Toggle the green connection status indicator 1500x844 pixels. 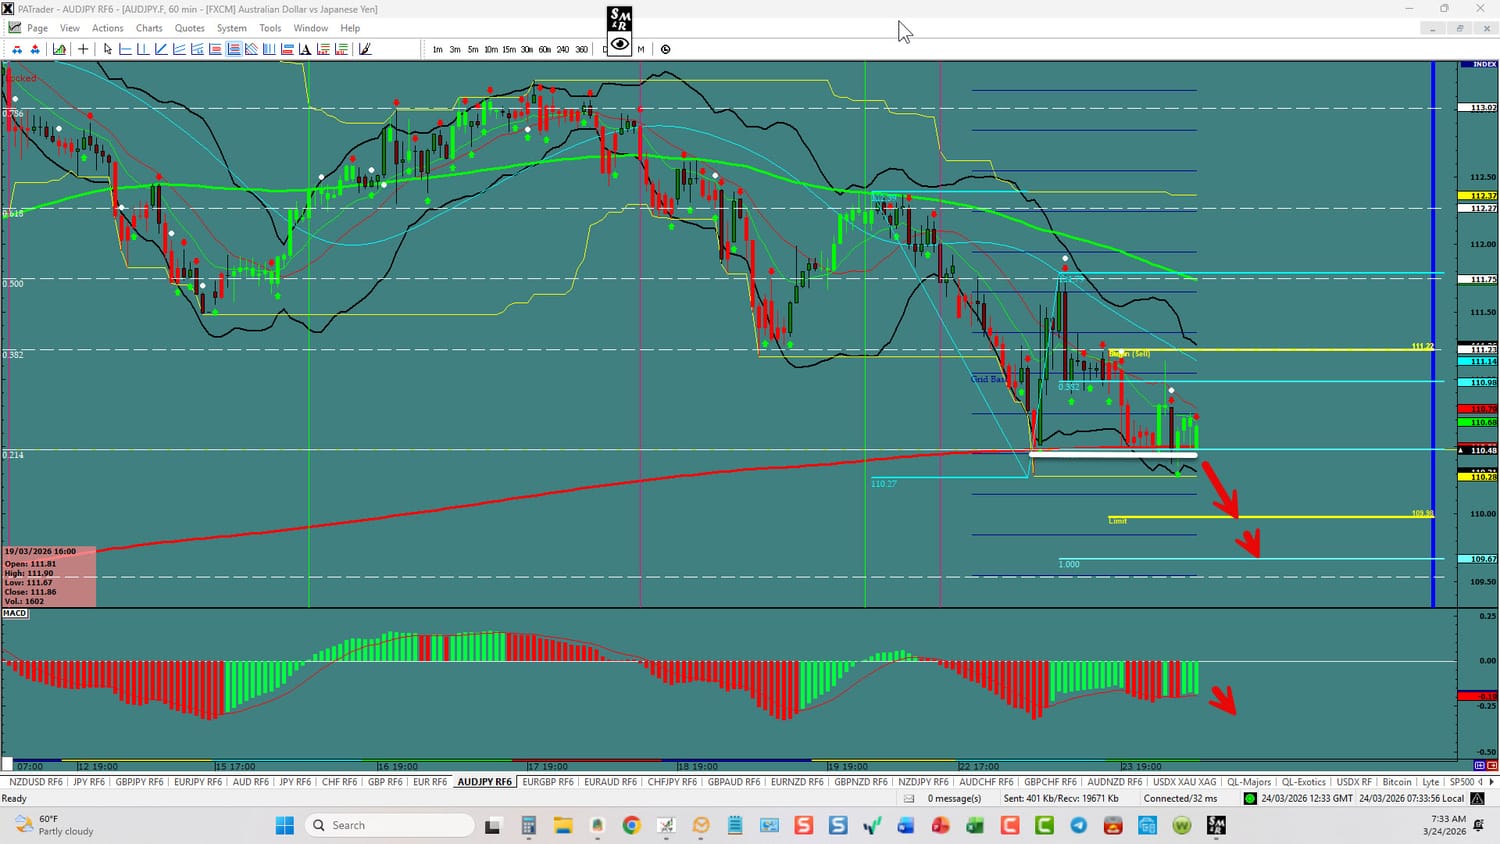tap(1250, 798)
